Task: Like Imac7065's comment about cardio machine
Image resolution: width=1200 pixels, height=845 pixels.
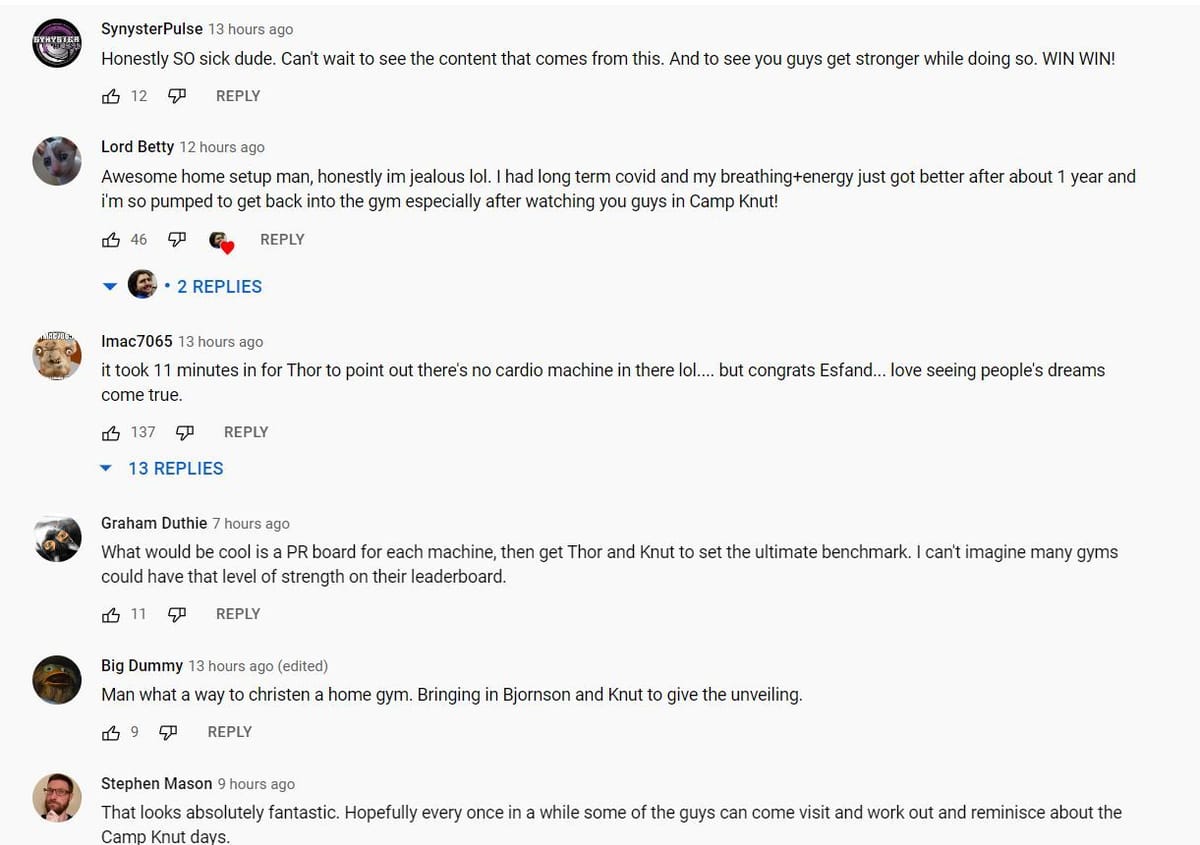Action: point(111,433)
